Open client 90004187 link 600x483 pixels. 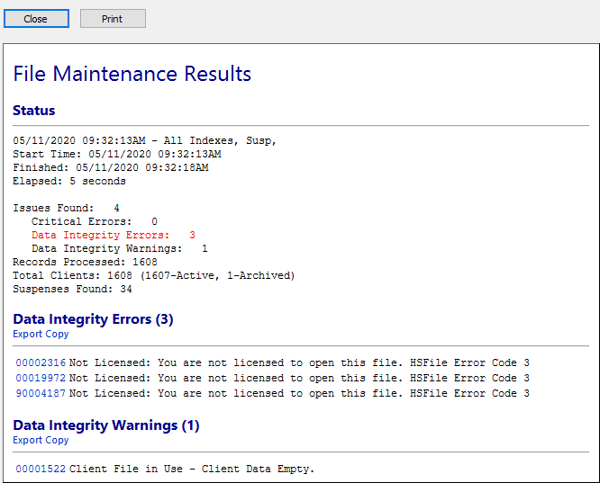tap(41, 393)
